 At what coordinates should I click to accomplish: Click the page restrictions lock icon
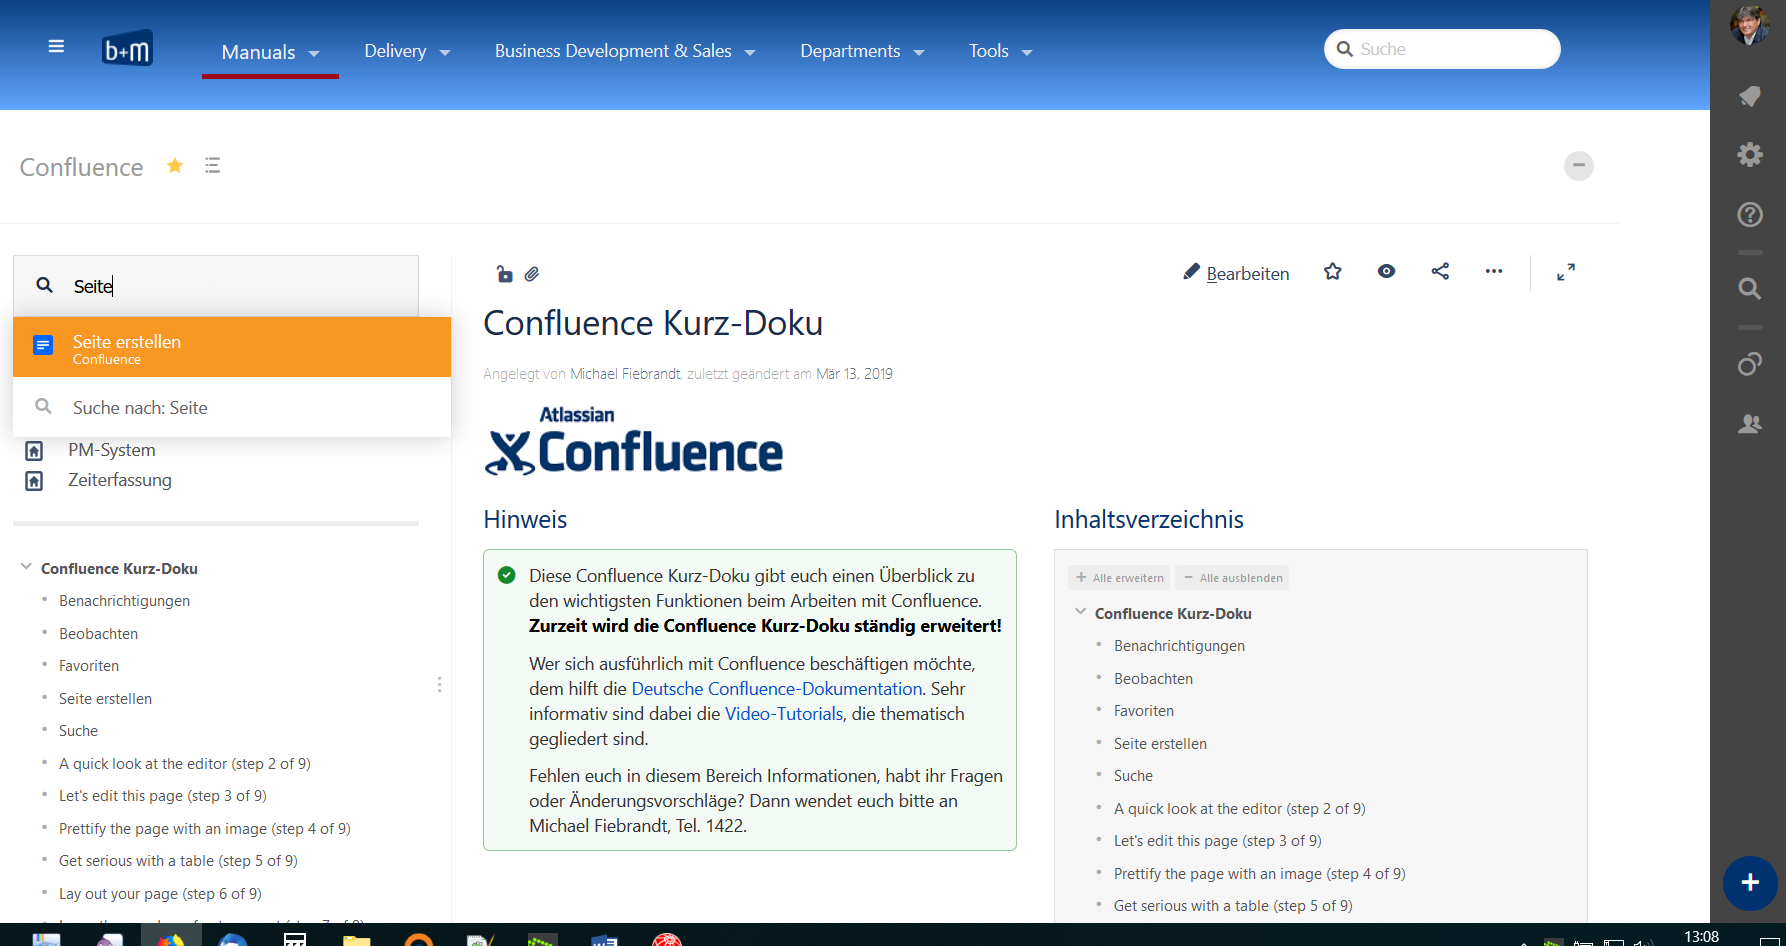pos(504,274)
